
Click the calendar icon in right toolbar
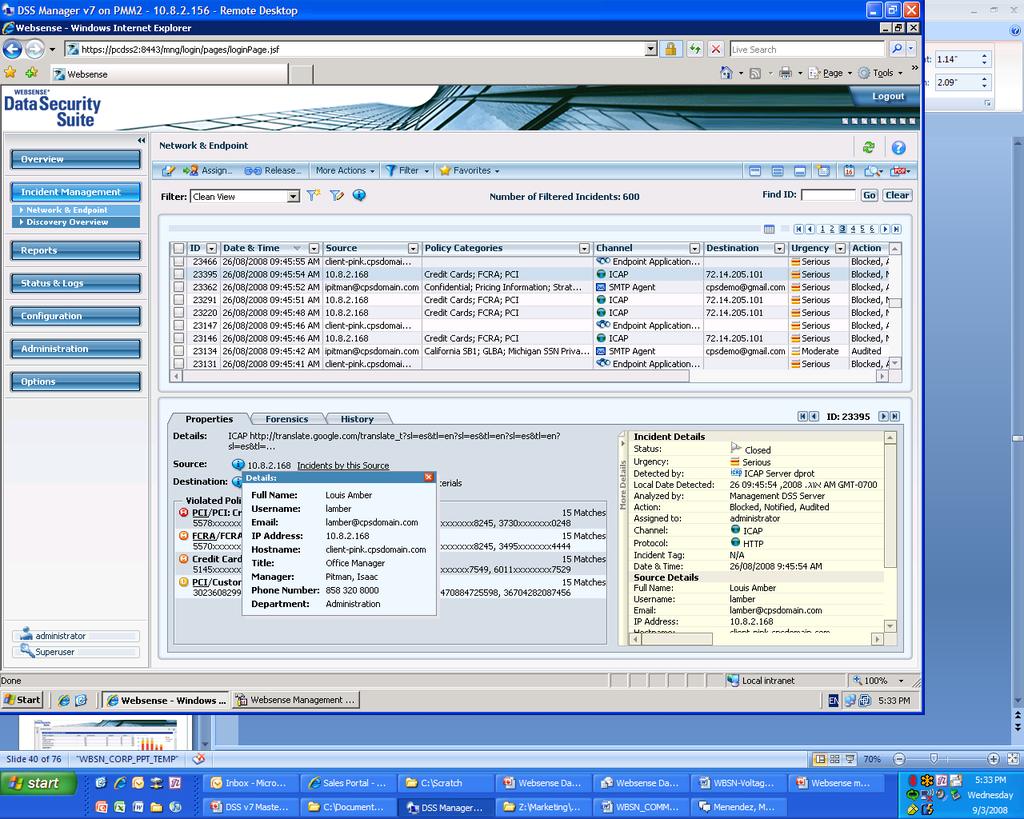[x=848, y=171]
